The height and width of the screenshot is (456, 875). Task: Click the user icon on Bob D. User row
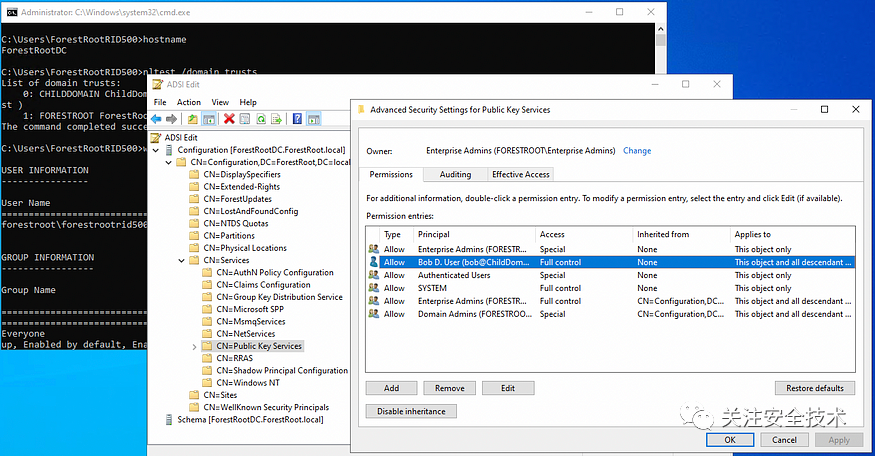click(373, 262)
